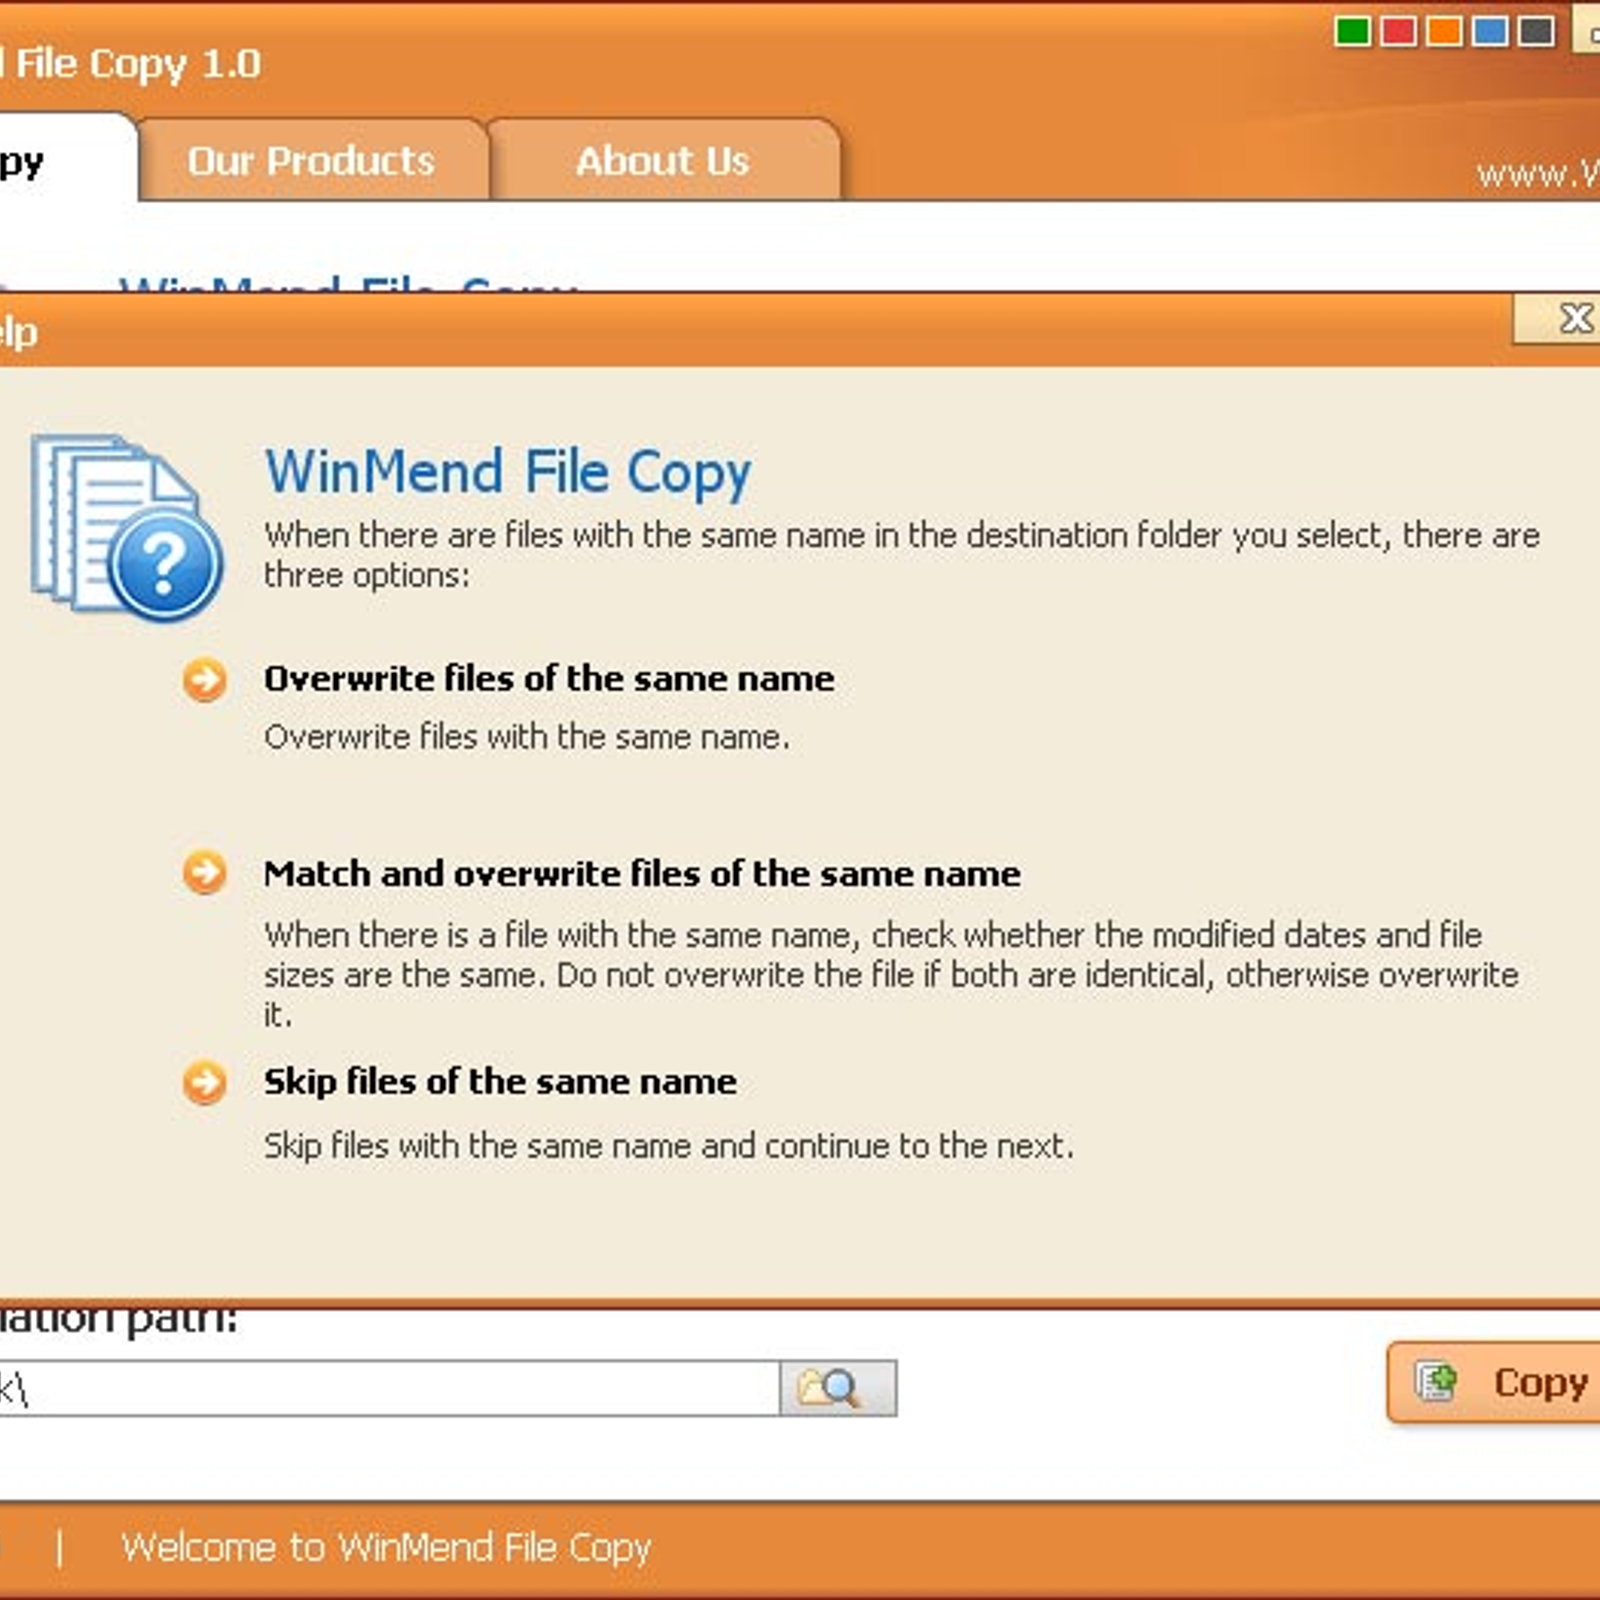Viewport: 1600px width, 1600px height.
Task: Select the blue theme color swatch
Action: (x=1490, y=31)
